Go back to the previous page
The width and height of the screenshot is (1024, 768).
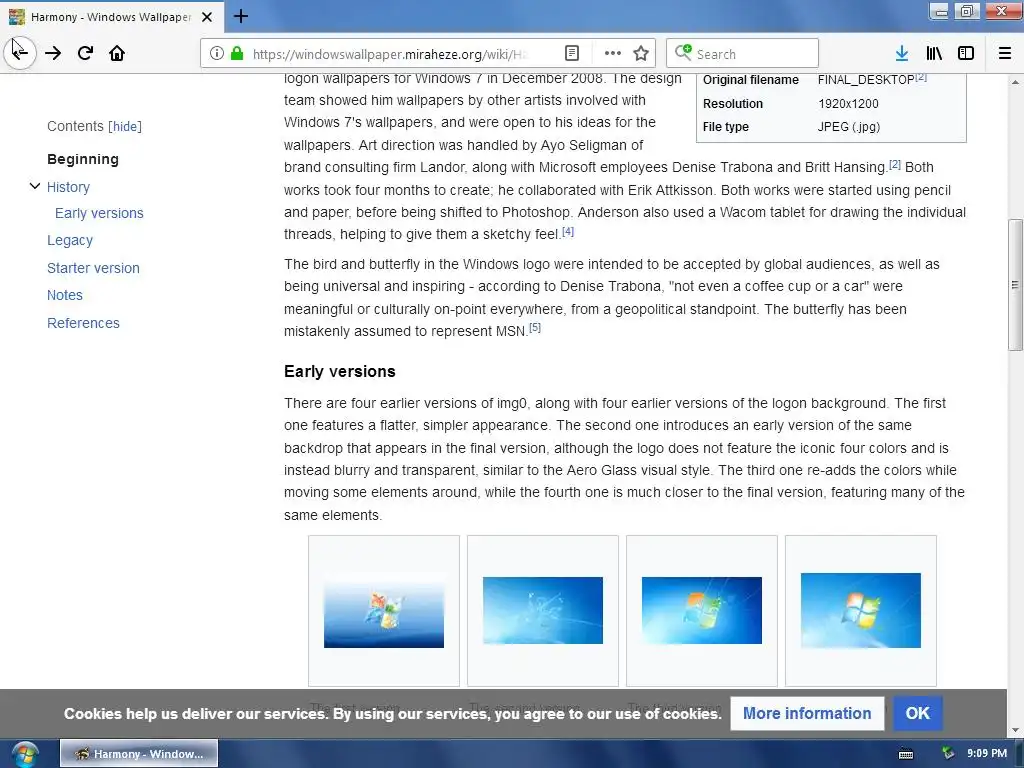[20, 53]
